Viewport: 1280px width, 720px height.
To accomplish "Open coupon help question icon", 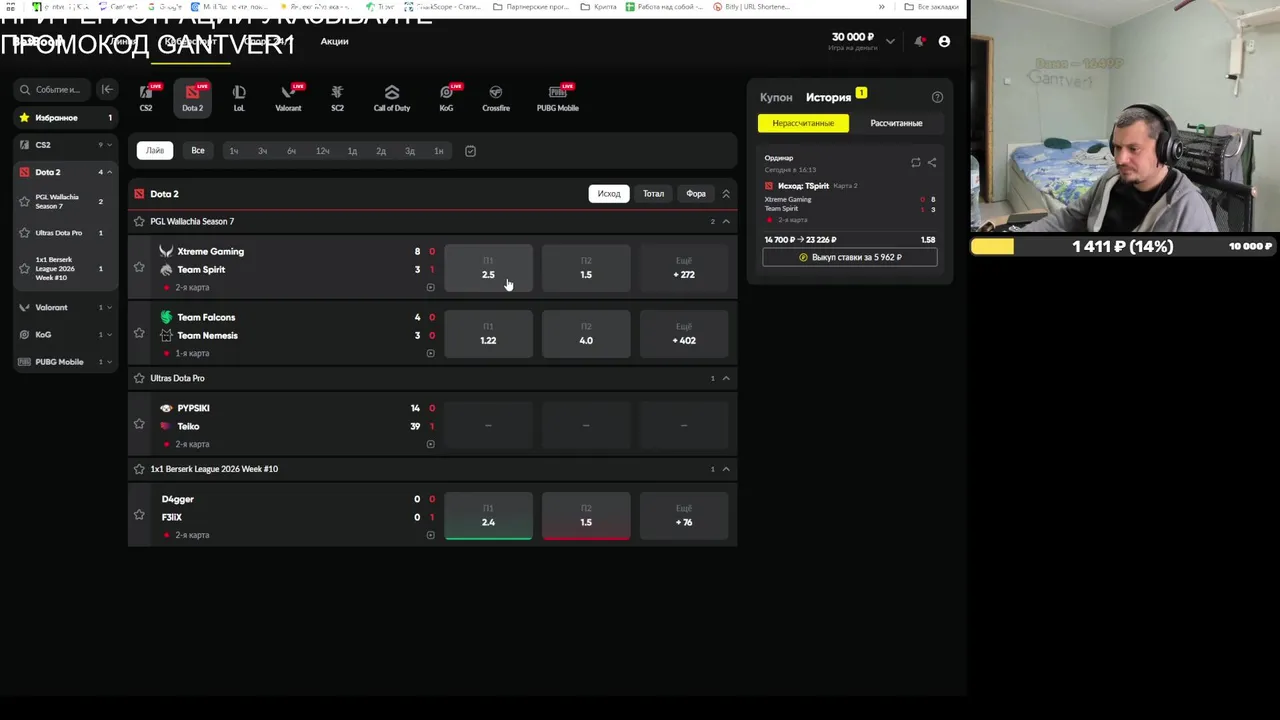I will coord(937,97).
